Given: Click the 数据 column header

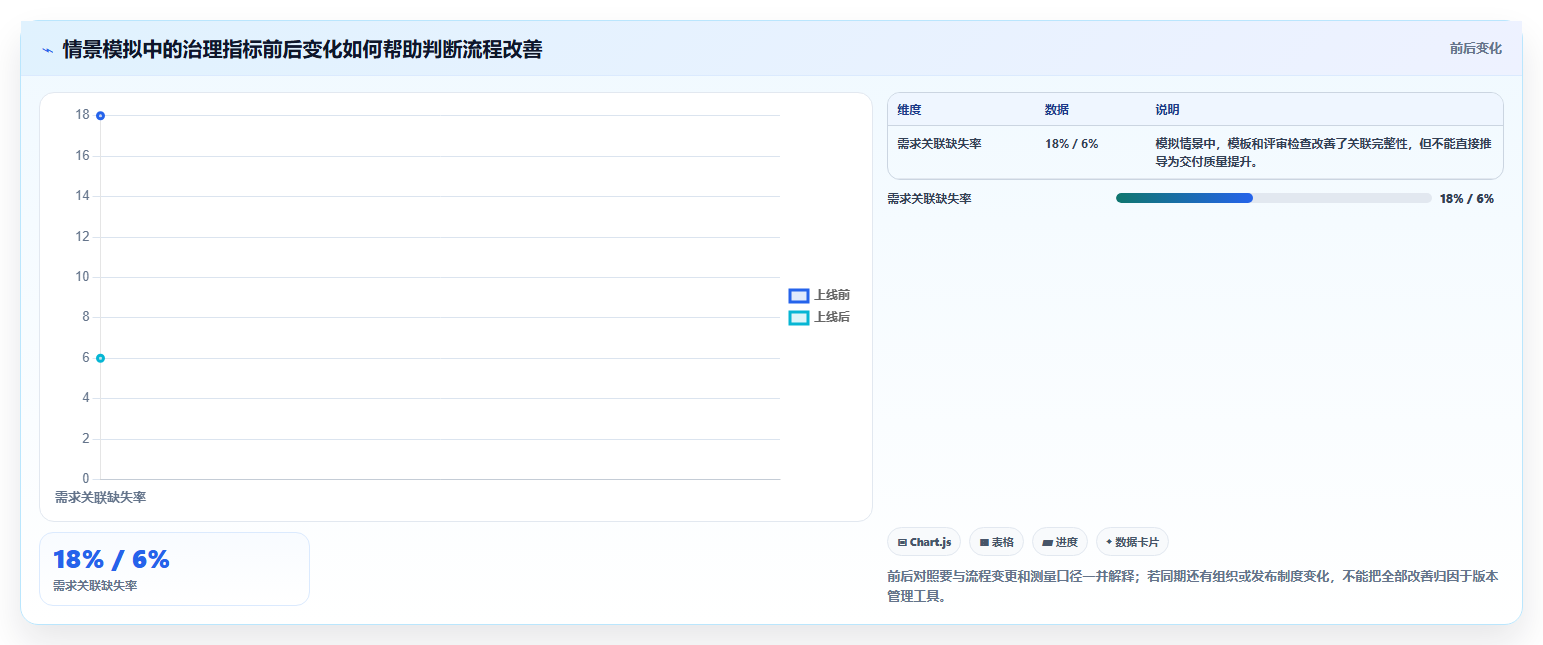Looking at the screenshot, I should click(x=1057, y=110).
